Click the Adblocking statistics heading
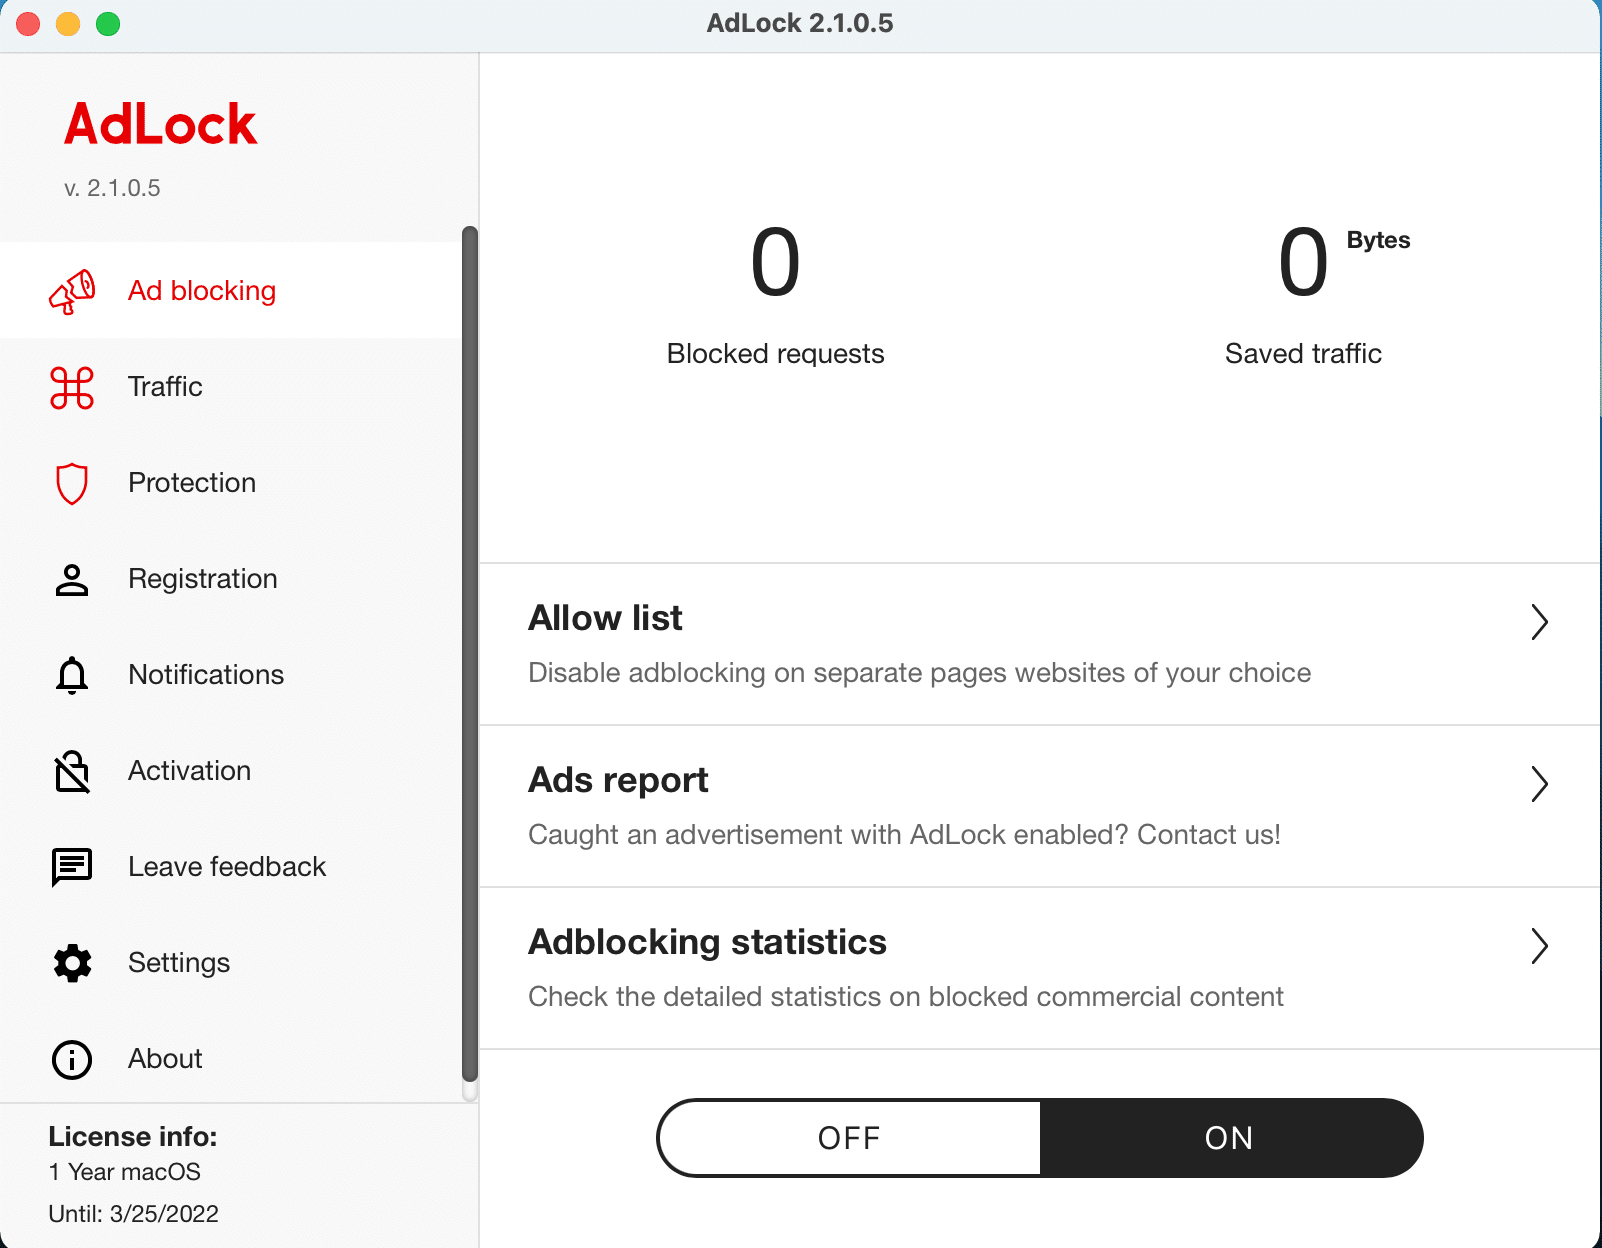This screenshot has width=1602, height=1248. (707, 942)
